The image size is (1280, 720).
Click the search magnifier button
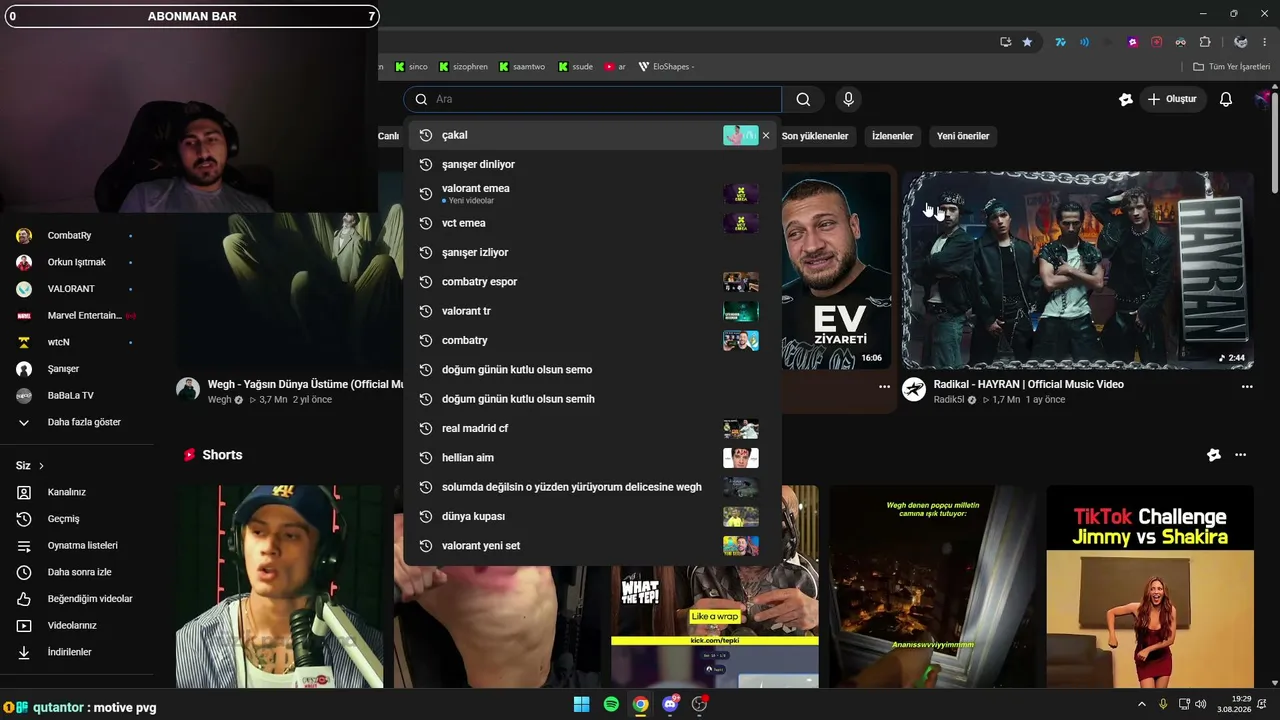[803, 99]
